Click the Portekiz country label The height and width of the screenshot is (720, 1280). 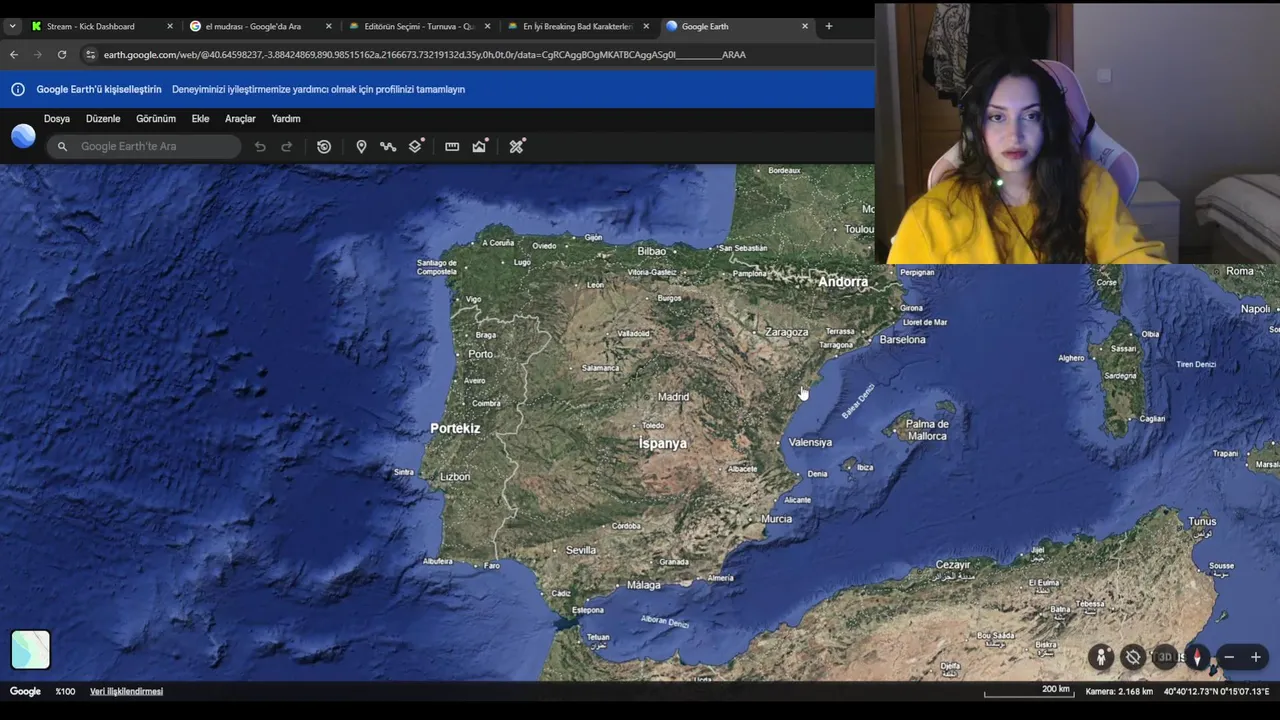(455, 428)
